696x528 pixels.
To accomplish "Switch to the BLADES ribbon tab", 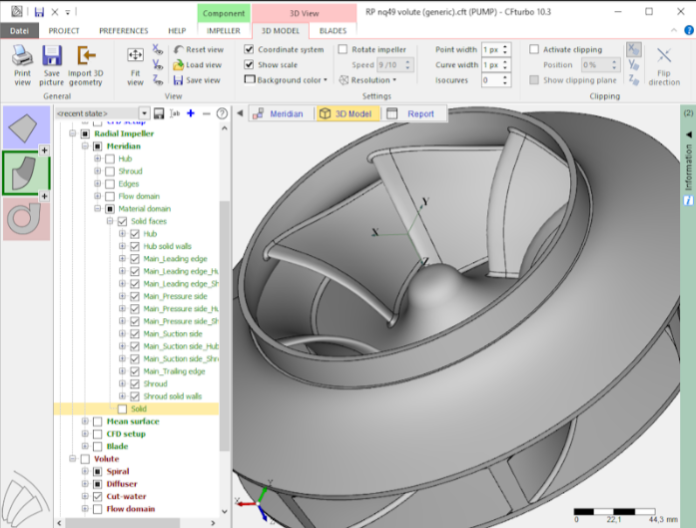I will pos(332,31).
